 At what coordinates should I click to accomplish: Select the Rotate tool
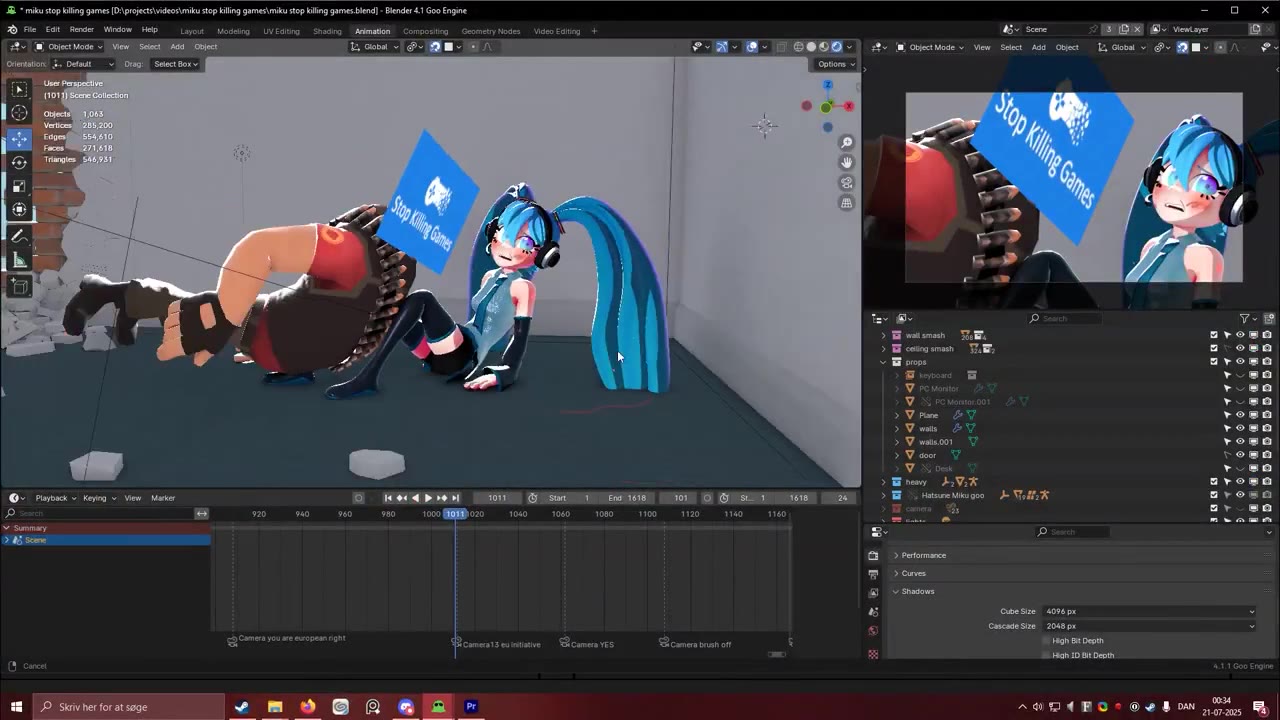point(19,162)
